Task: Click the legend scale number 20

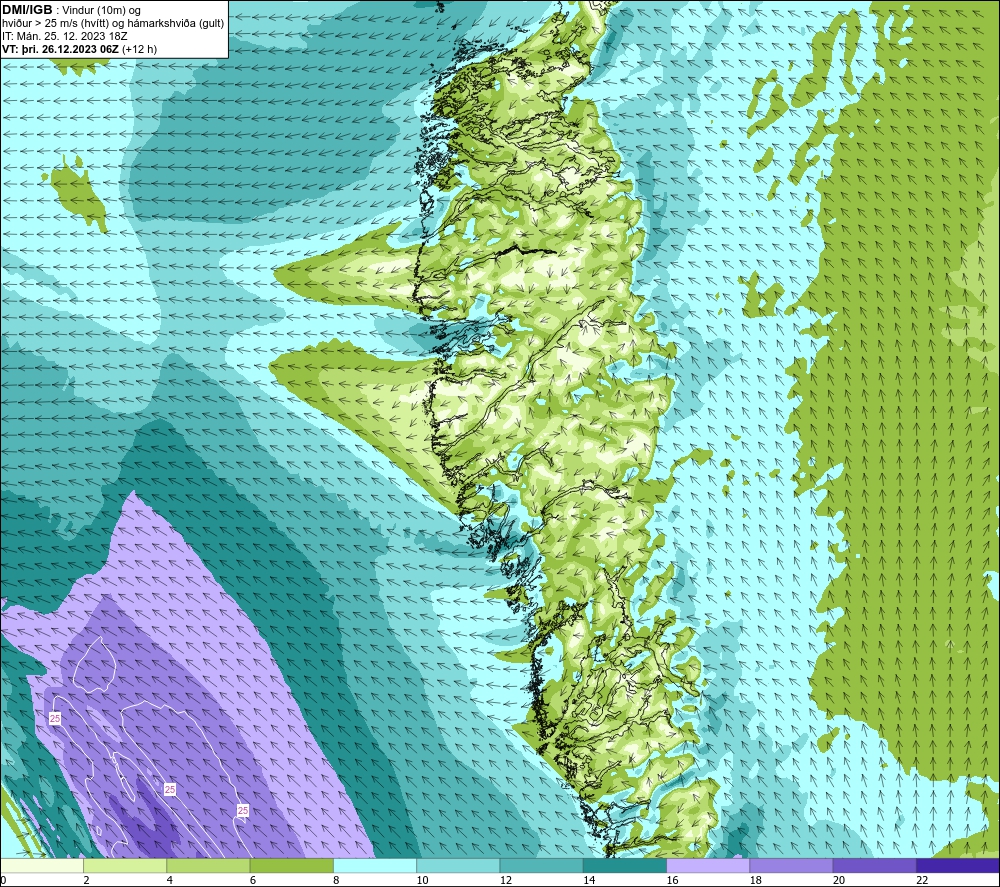Action: (839, 880)
